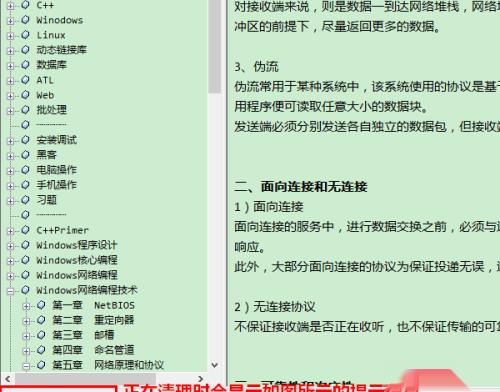Click the tree panel's scroll-right arrow
500x392 pixels.
(x=200, y=379)
